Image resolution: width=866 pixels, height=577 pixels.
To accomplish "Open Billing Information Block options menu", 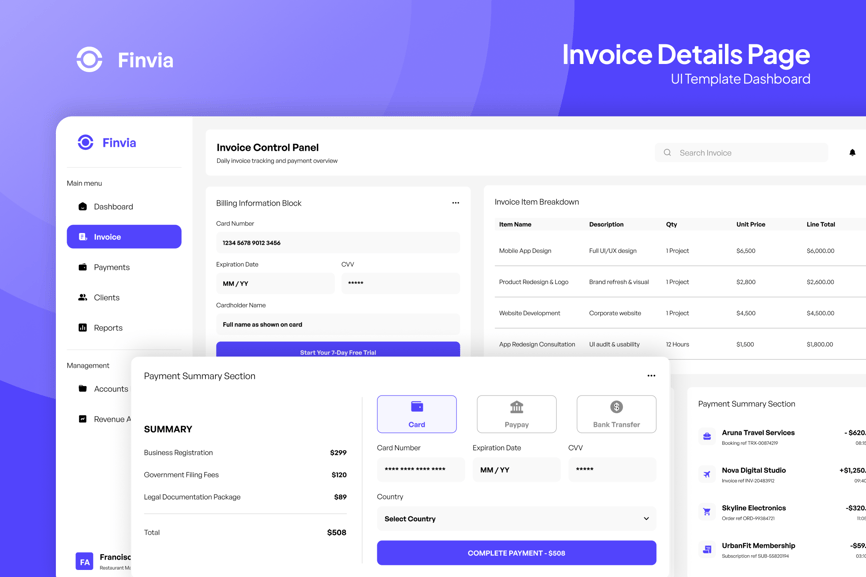I will point(455,203).
